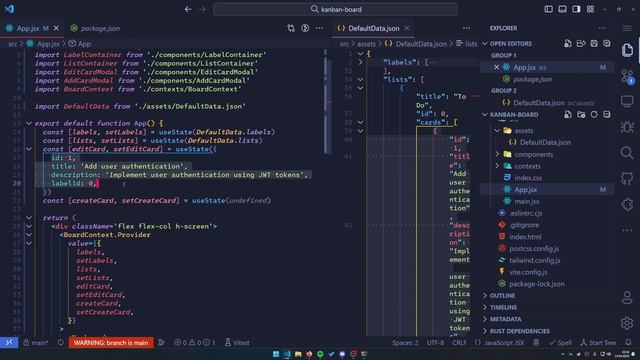Open Vitest status bar item
This screenshot has height=360, width=640.
[x=237, y=343]
